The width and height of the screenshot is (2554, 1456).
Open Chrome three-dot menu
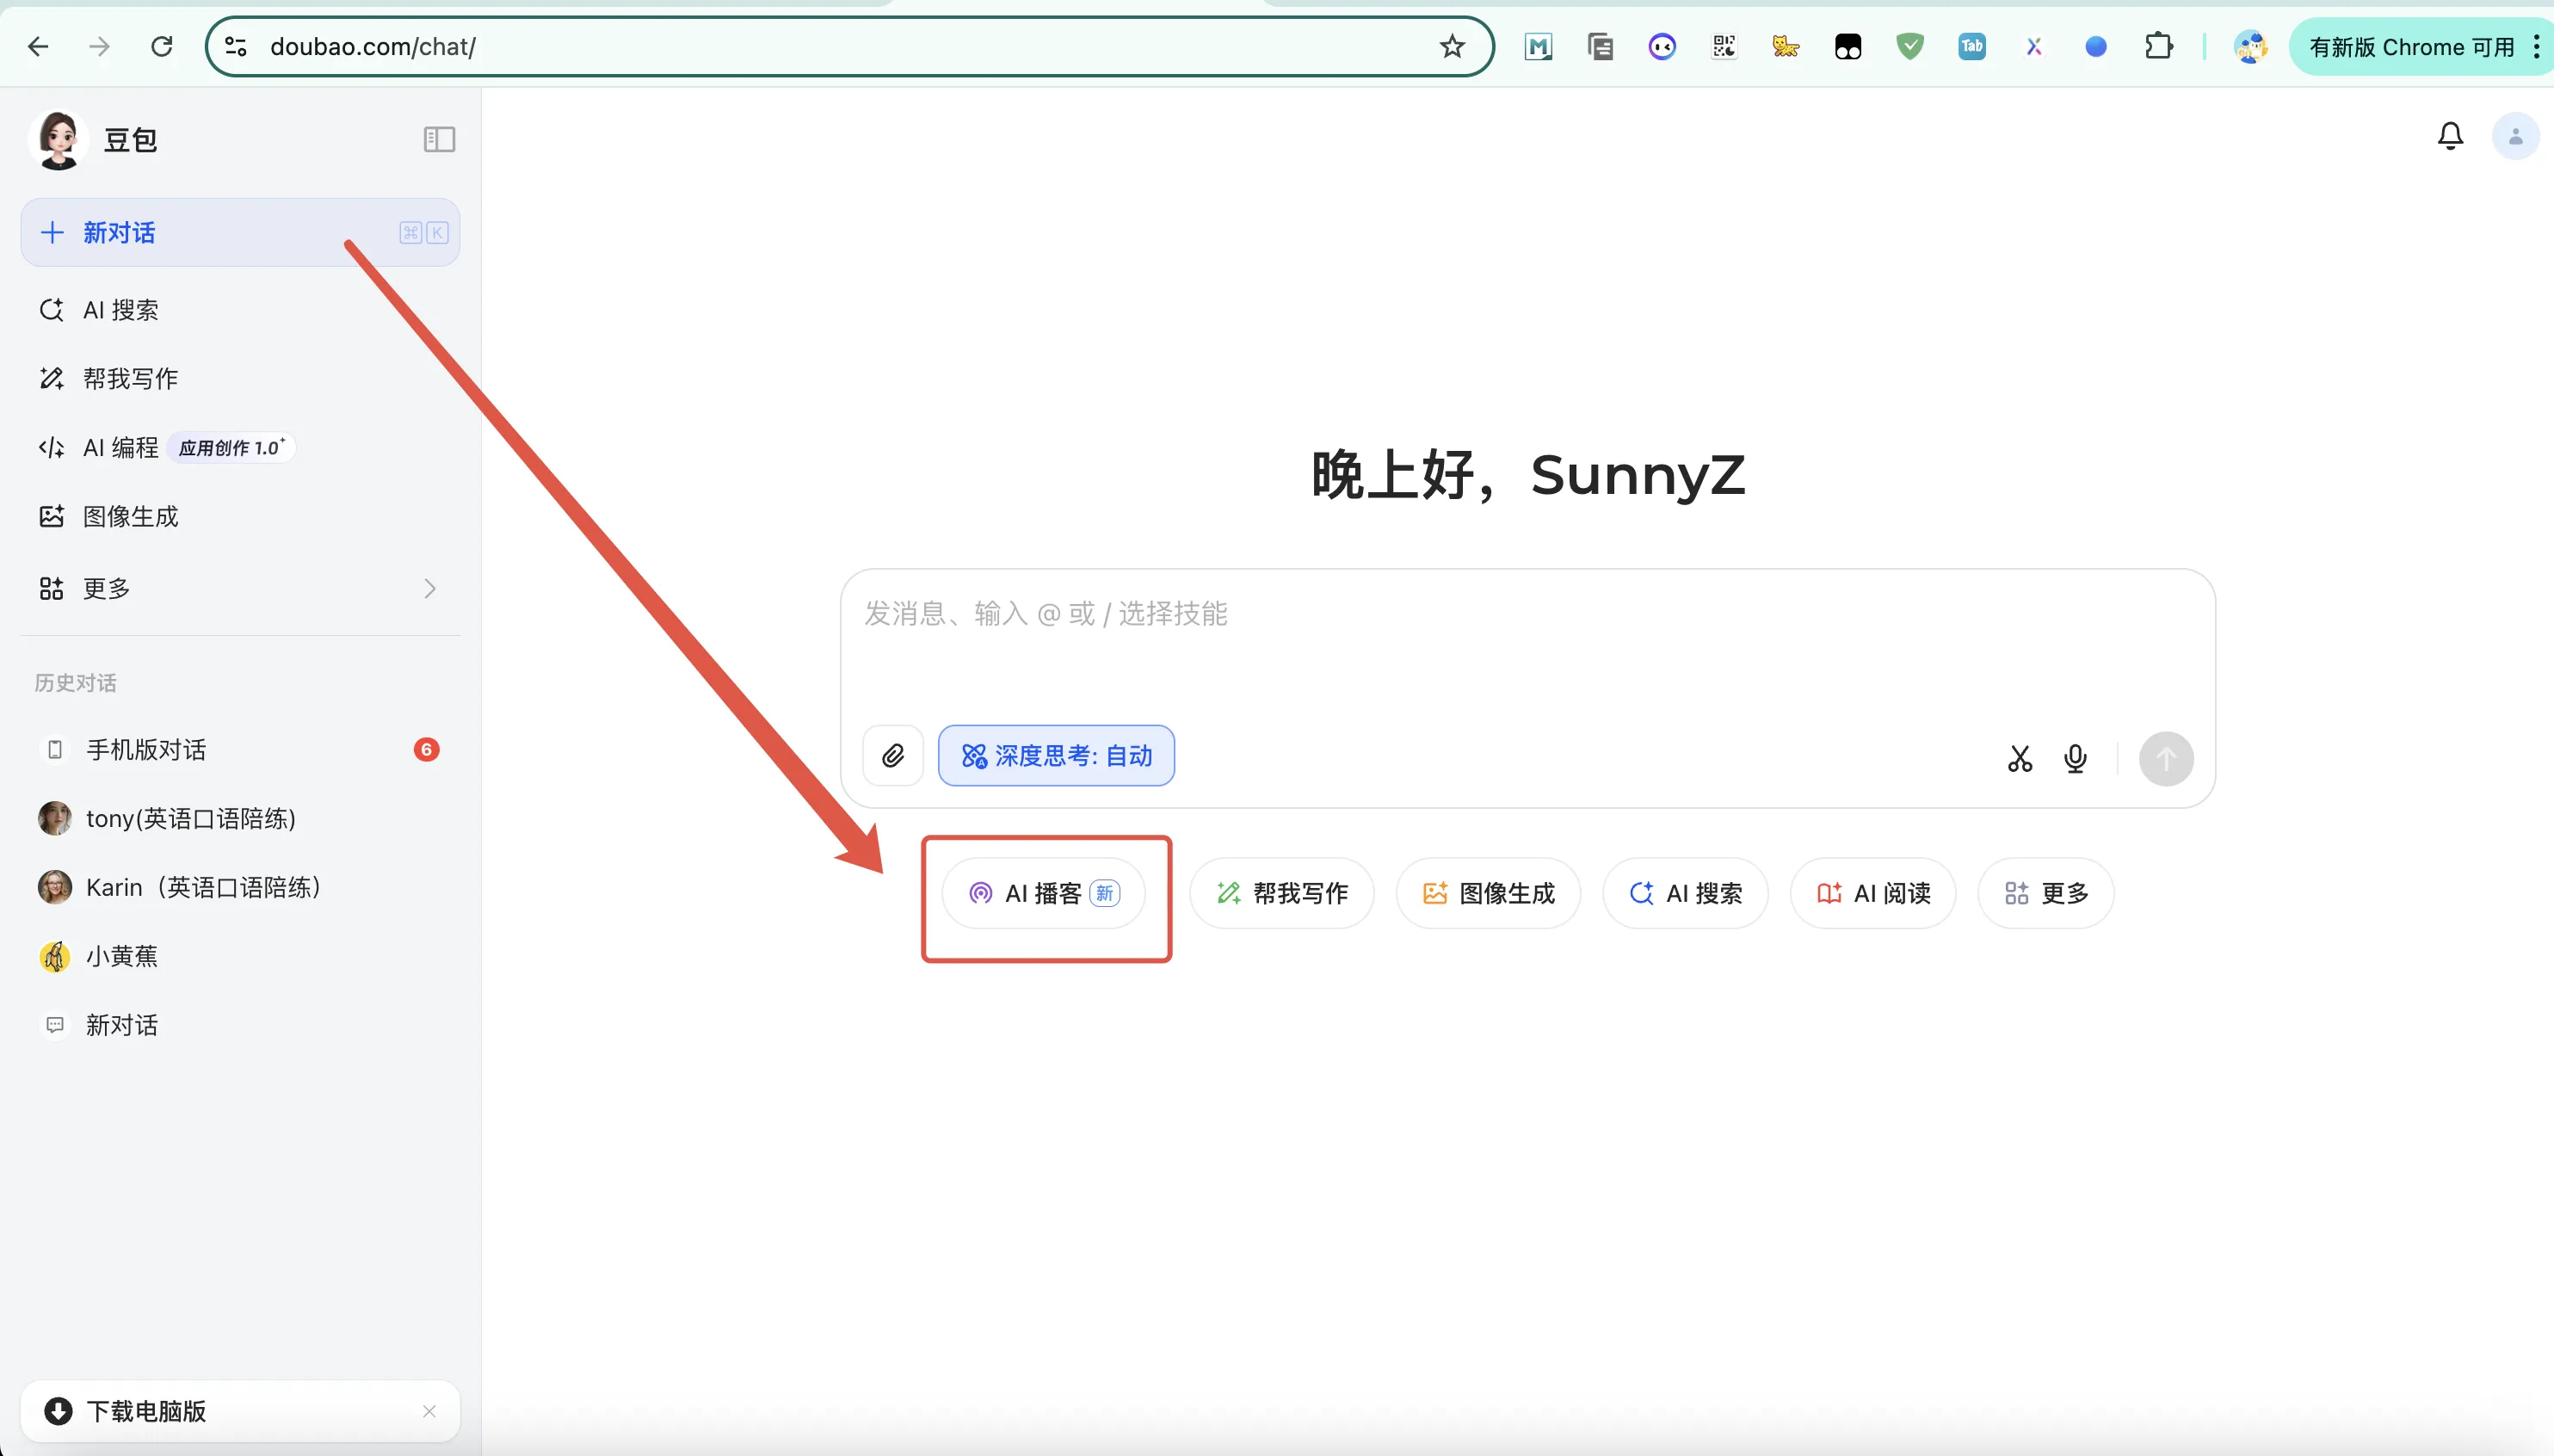click(x=2537, y=46)
